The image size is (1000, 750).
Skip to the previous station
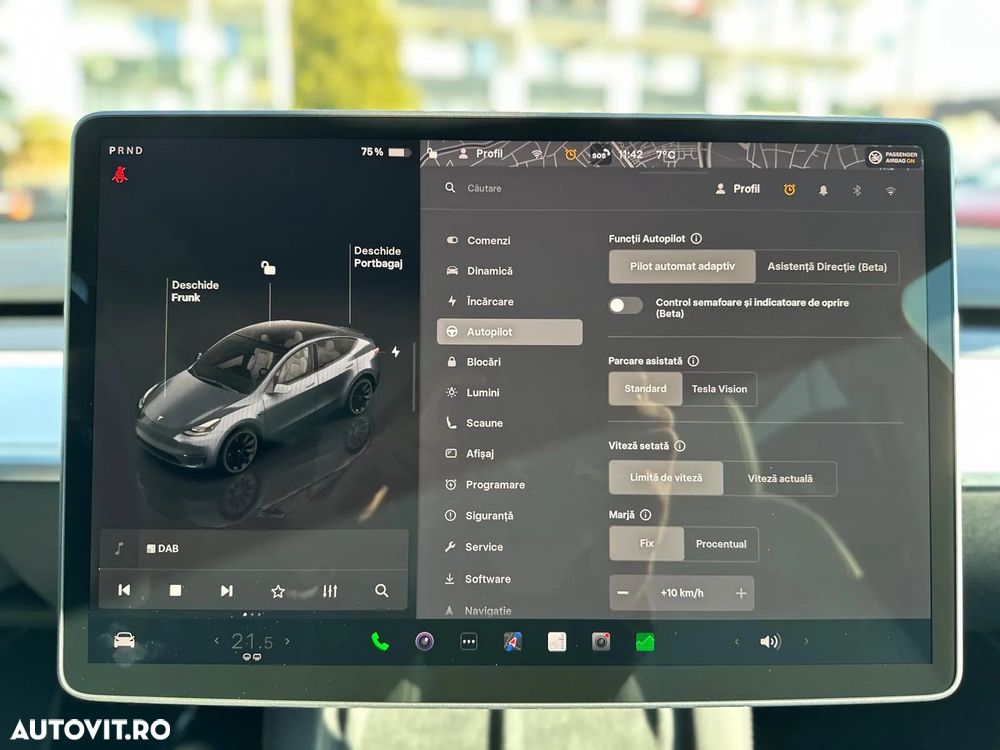click(x=124, y=591)
